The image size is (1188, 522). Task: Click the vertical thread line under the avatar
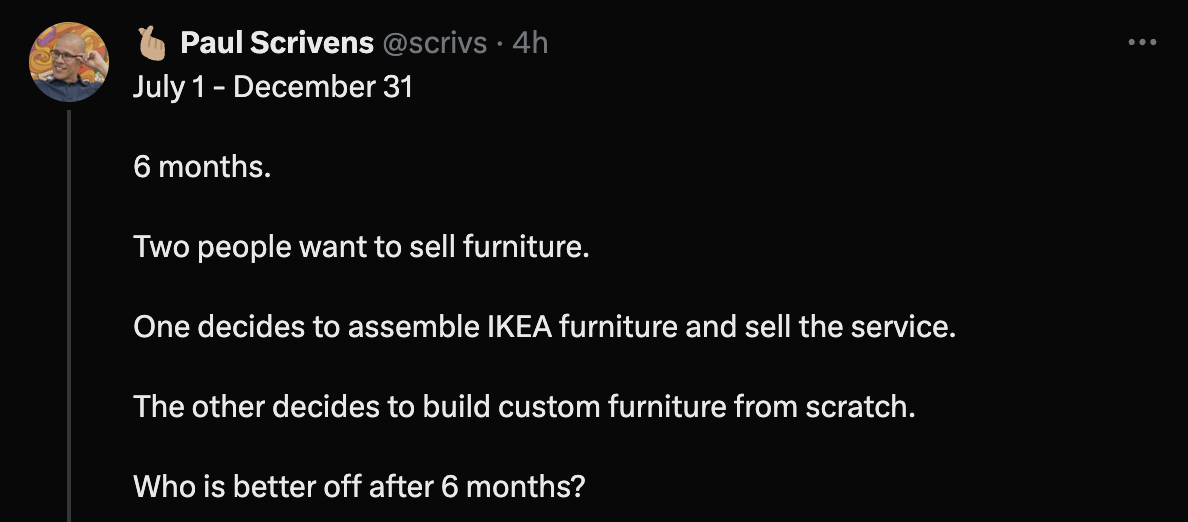69,316
